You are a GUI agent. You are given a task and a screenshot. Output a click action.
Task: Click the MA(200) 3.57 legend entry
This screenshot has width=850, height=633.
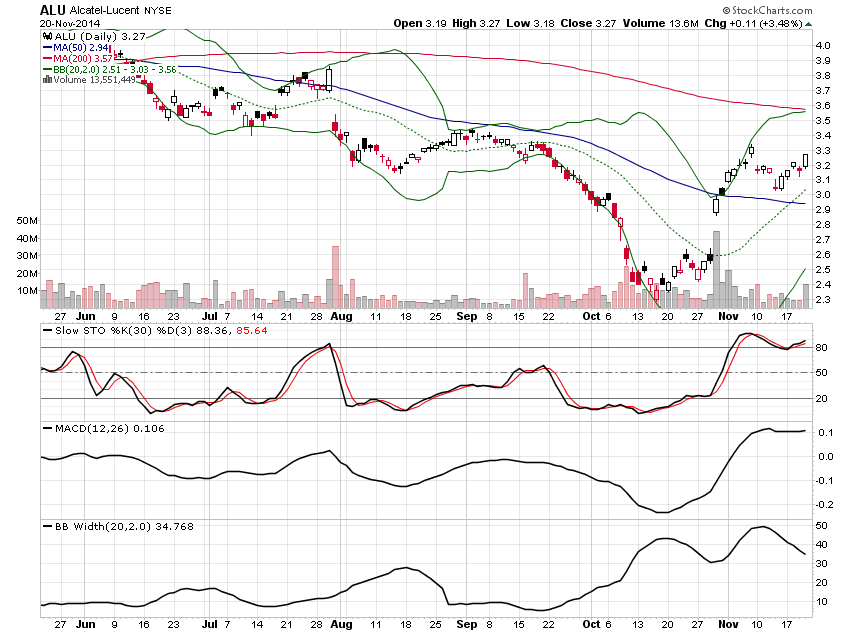point(83,58)
